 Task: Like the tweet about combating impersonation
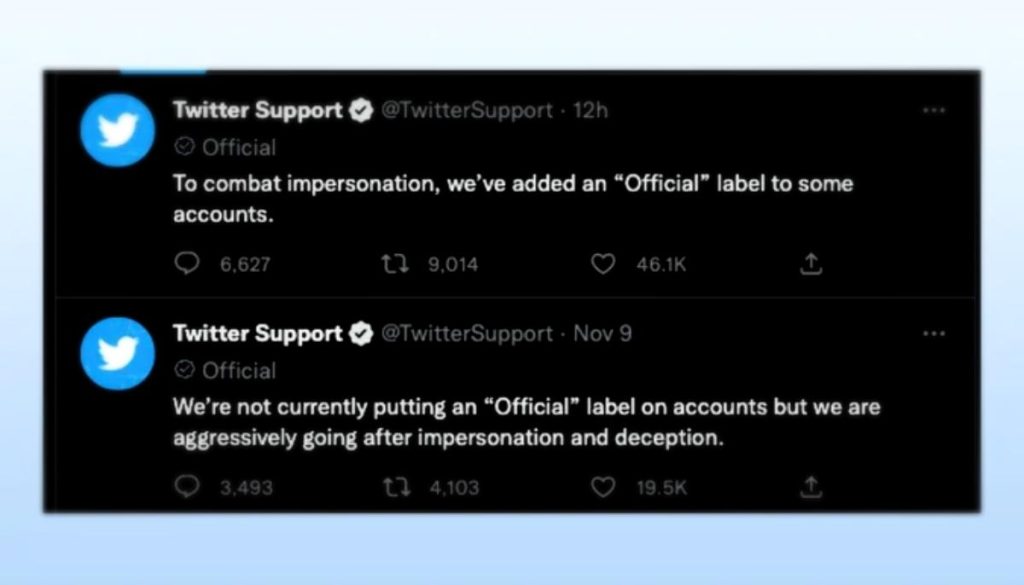pyautogui.click(x=603, y=263)
